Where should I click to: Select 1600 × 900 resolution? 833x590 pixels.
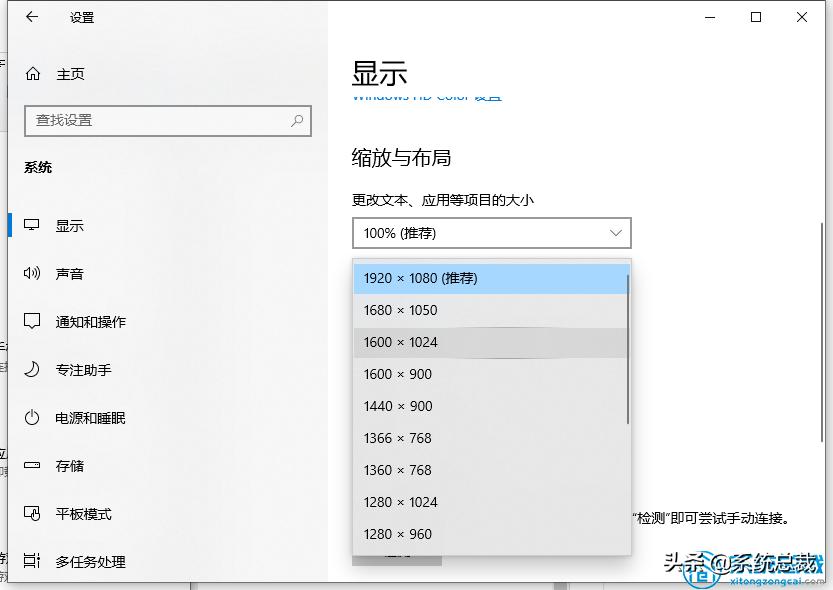[x=491, y=374]
